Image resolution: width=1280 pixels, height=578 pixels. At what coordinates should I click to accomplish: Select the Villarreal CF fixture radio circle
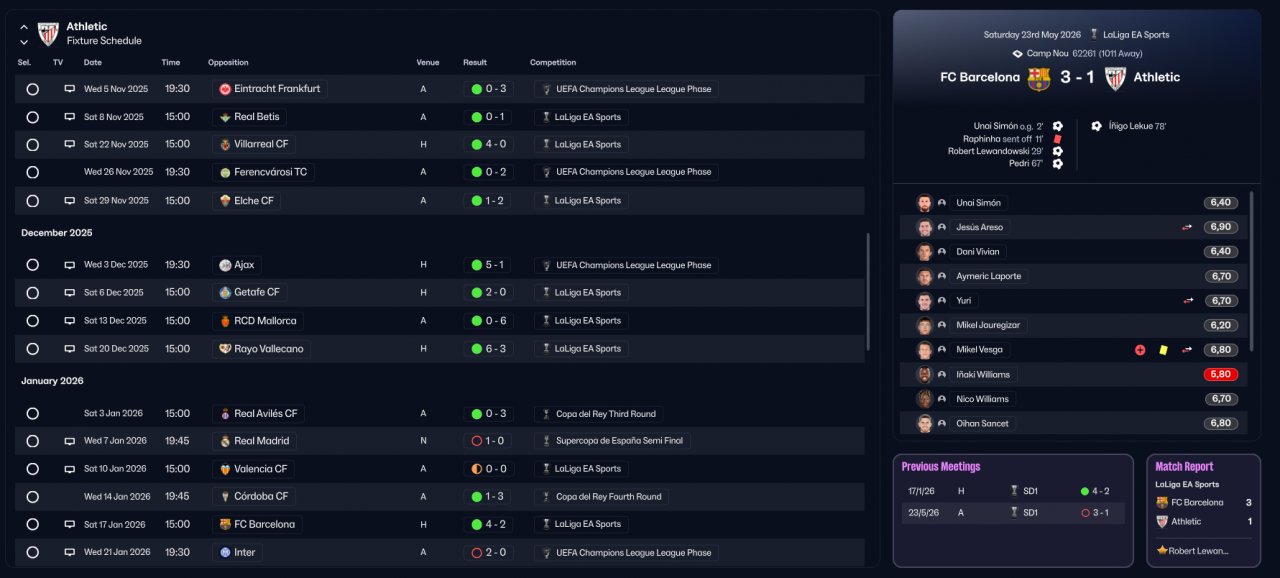click(32, 145)
